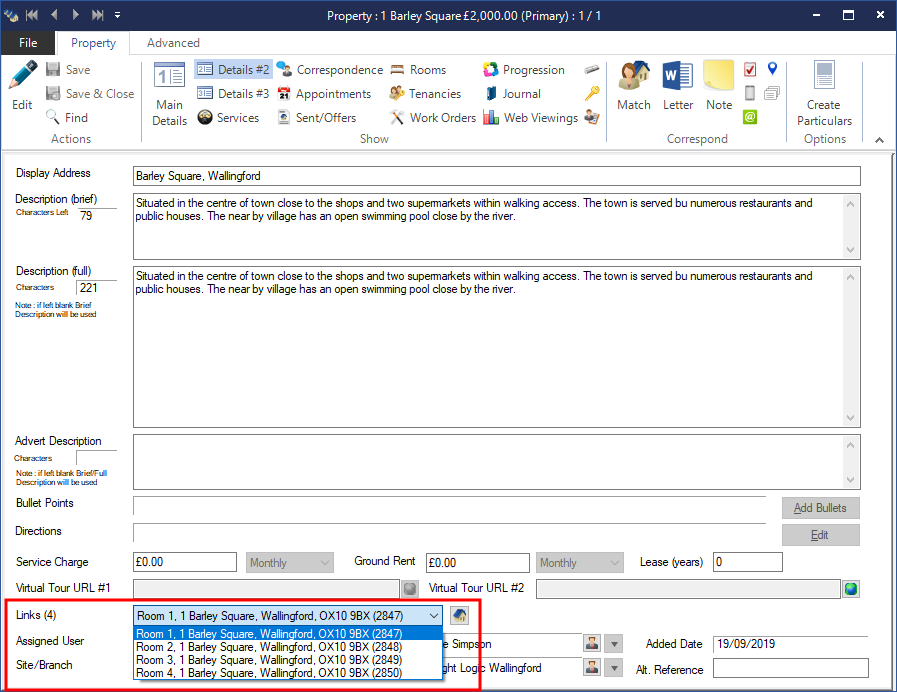This screenshot has height=692, width=897.
Task: Click the Add Bullets button
Action: (820, 508)
